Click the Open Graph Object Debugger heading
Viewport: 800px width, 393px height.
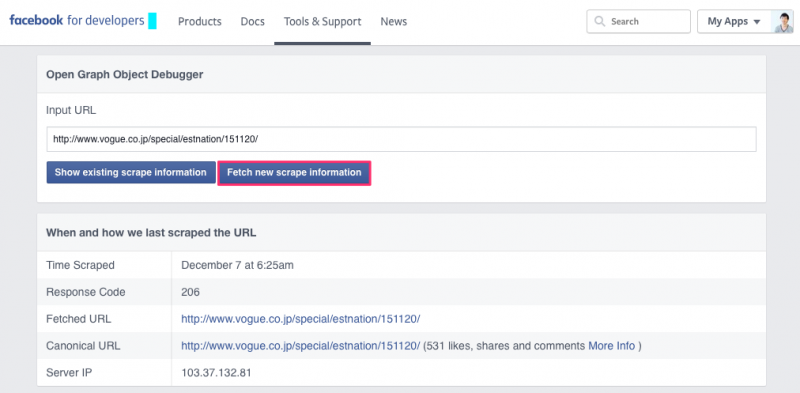click(124, 75)
